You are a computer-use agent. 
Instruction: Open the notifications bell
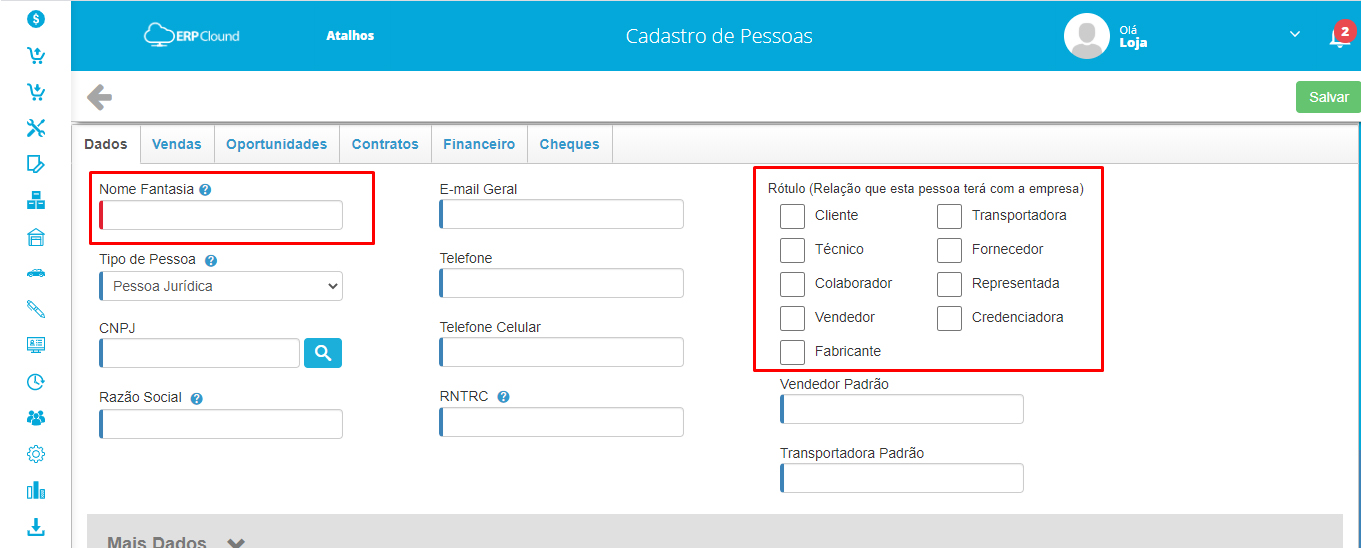click(x=1338, y=37)
